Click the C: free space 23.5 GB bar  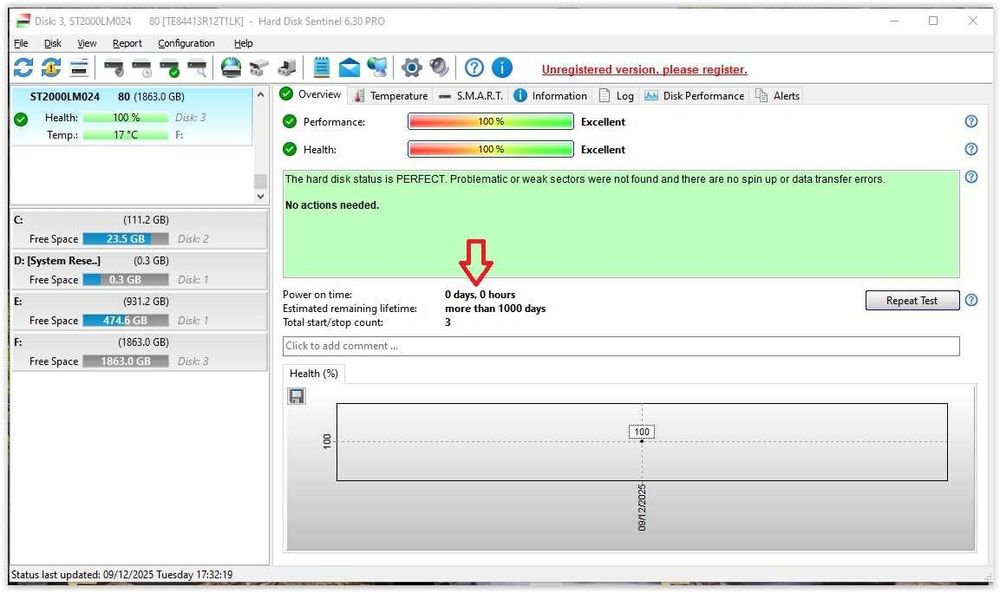126,239
